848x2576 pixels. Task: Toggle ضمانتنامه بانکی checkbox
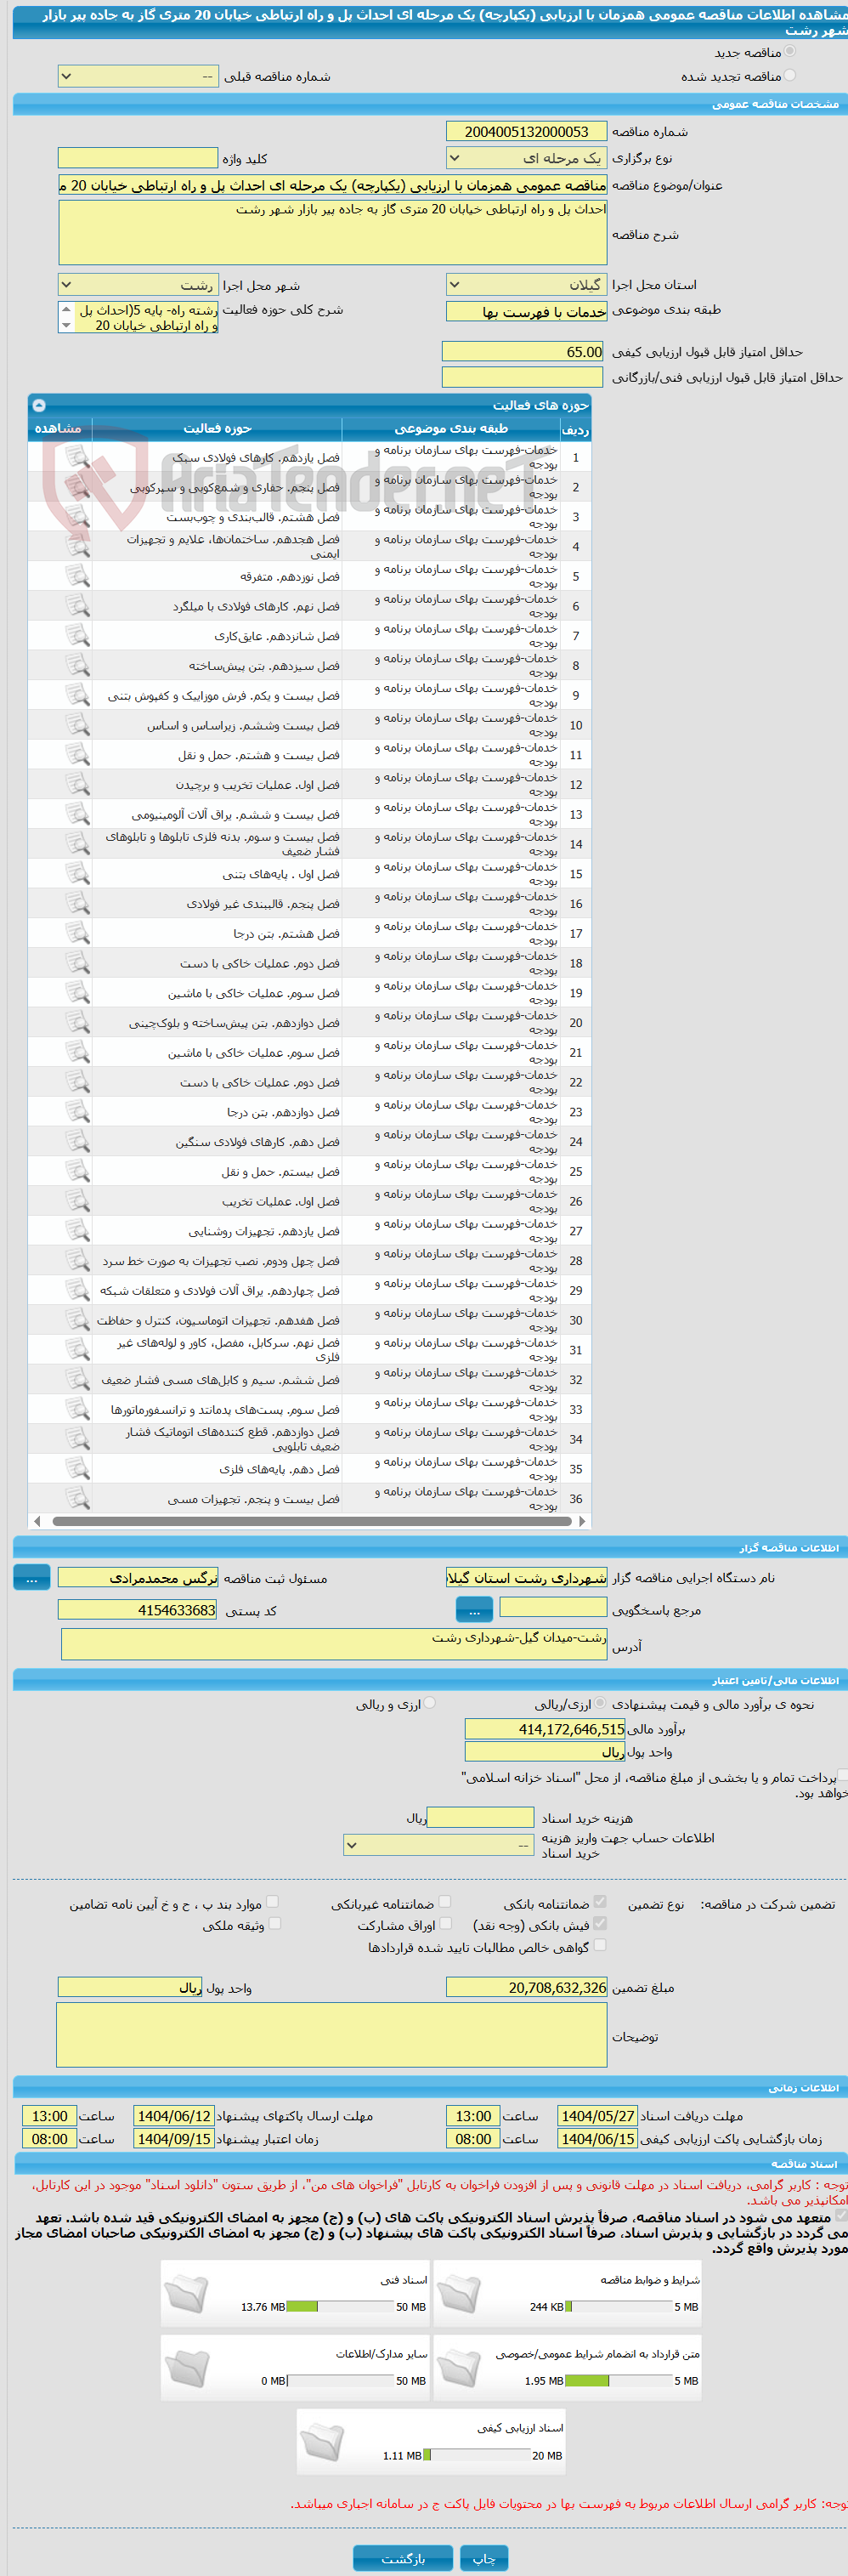(x=600, y=1902)
